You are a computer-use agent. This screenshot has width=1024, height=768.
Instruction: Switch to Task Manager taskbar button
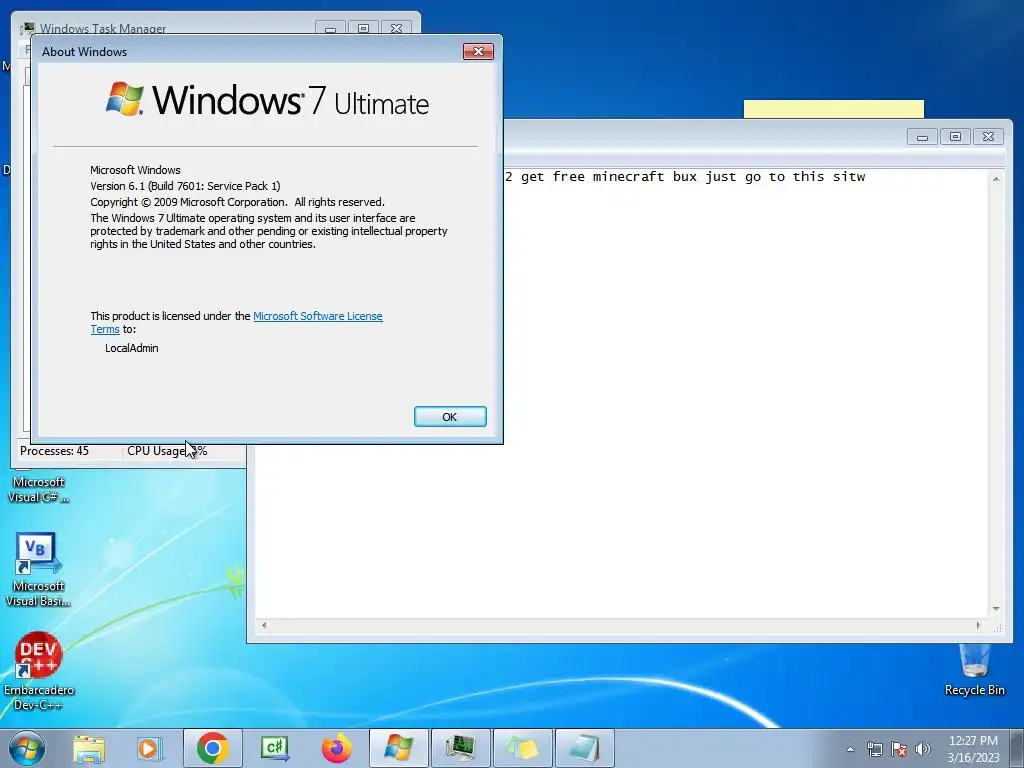click(461, 748)
